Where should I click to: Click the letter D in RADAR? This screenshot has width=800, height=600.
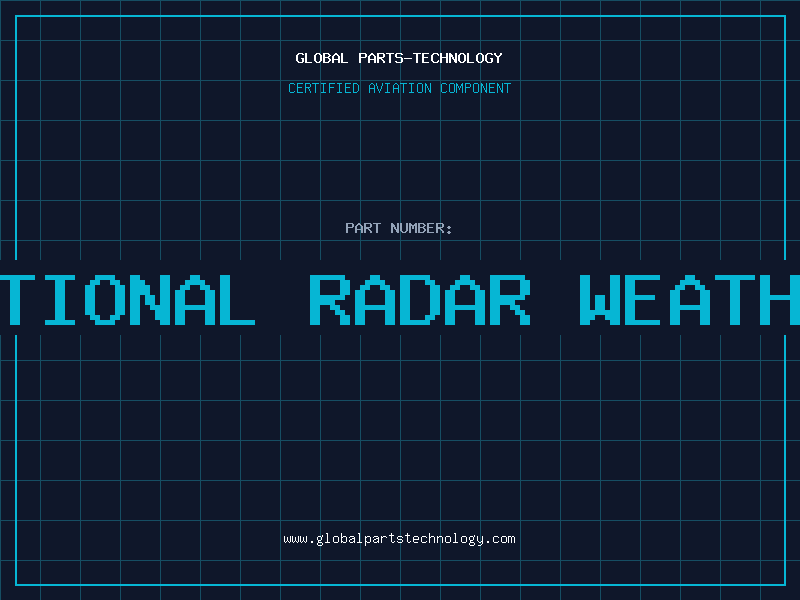420,300
